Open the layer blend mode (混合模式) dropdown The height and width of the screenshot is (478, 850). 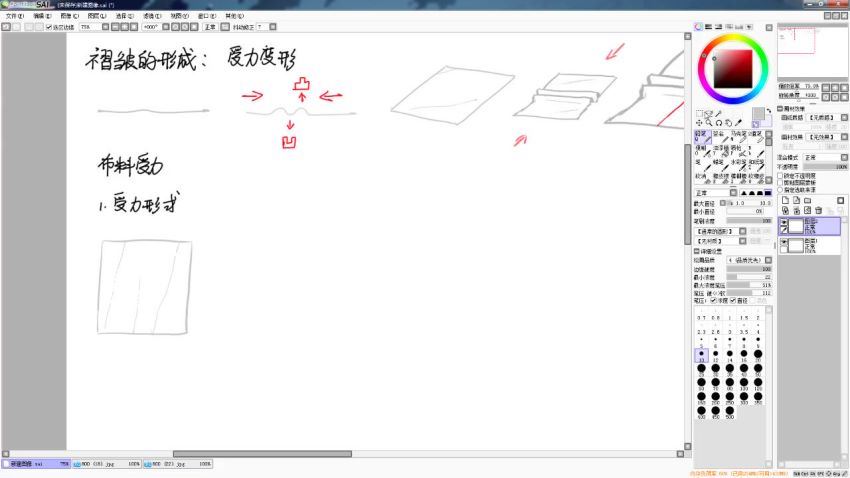point(844,158)
